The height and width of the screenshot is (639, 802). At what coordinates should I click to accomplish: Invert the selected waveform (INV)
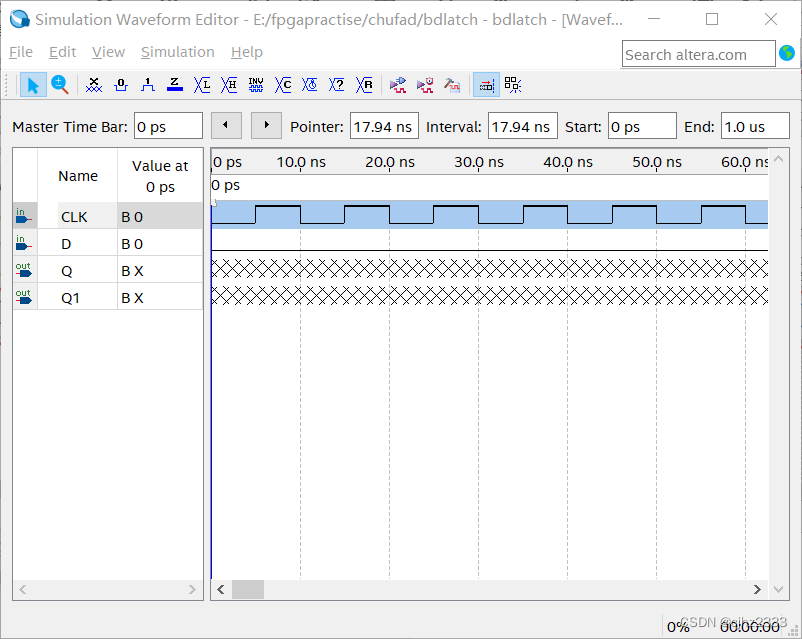[x=256, y=85]
